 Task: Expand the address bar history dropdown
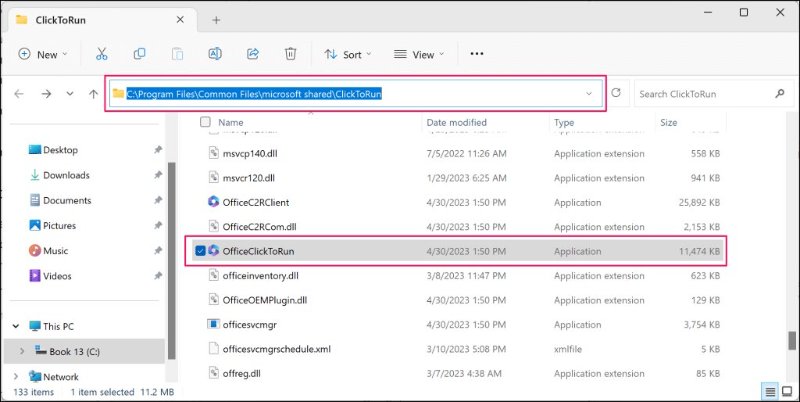(x=589, y=94)
